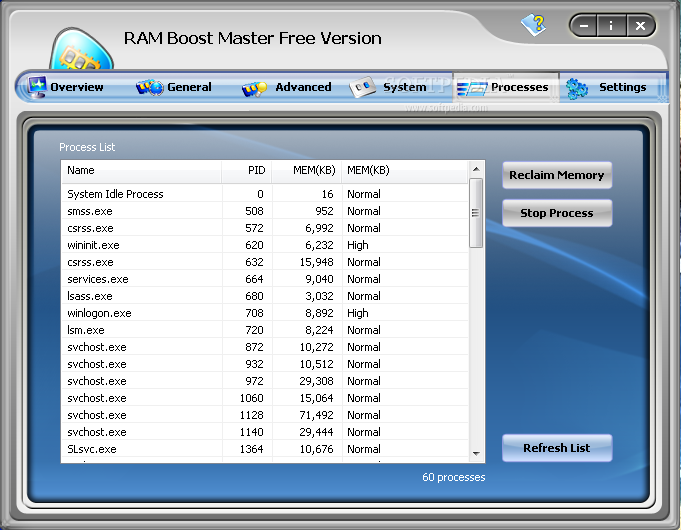Select the services.exe process

click(265, 279)
